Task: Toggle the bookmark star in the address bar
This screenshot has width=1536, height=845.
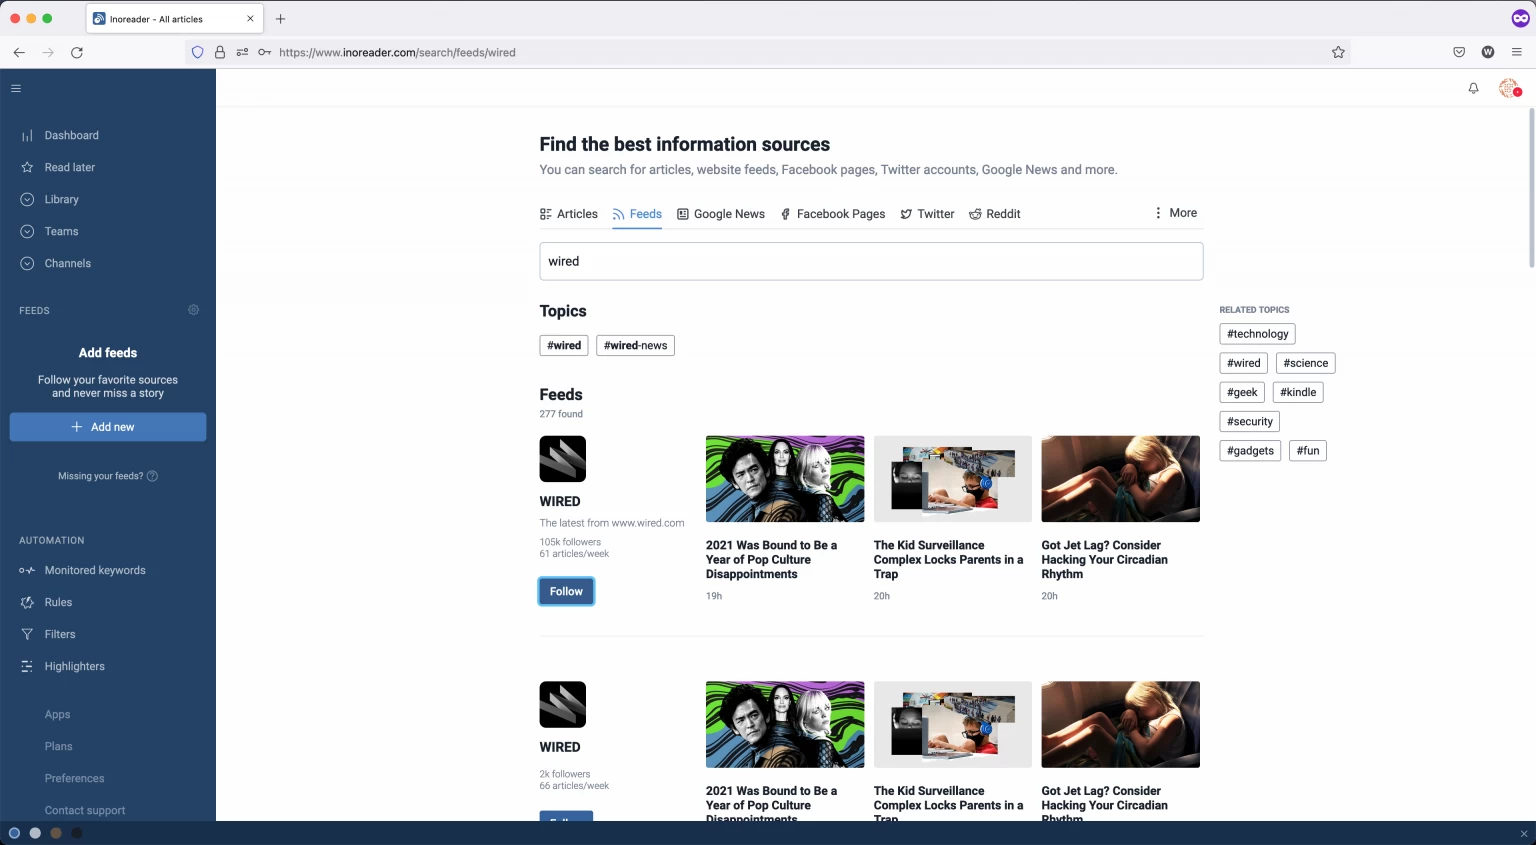Action: (1338, 52)
